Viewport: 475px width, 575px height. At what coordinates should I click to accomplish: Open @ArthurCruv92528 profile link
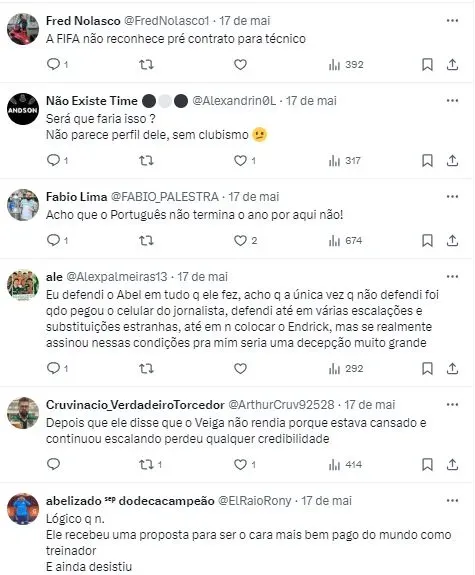tap(281, 405)
